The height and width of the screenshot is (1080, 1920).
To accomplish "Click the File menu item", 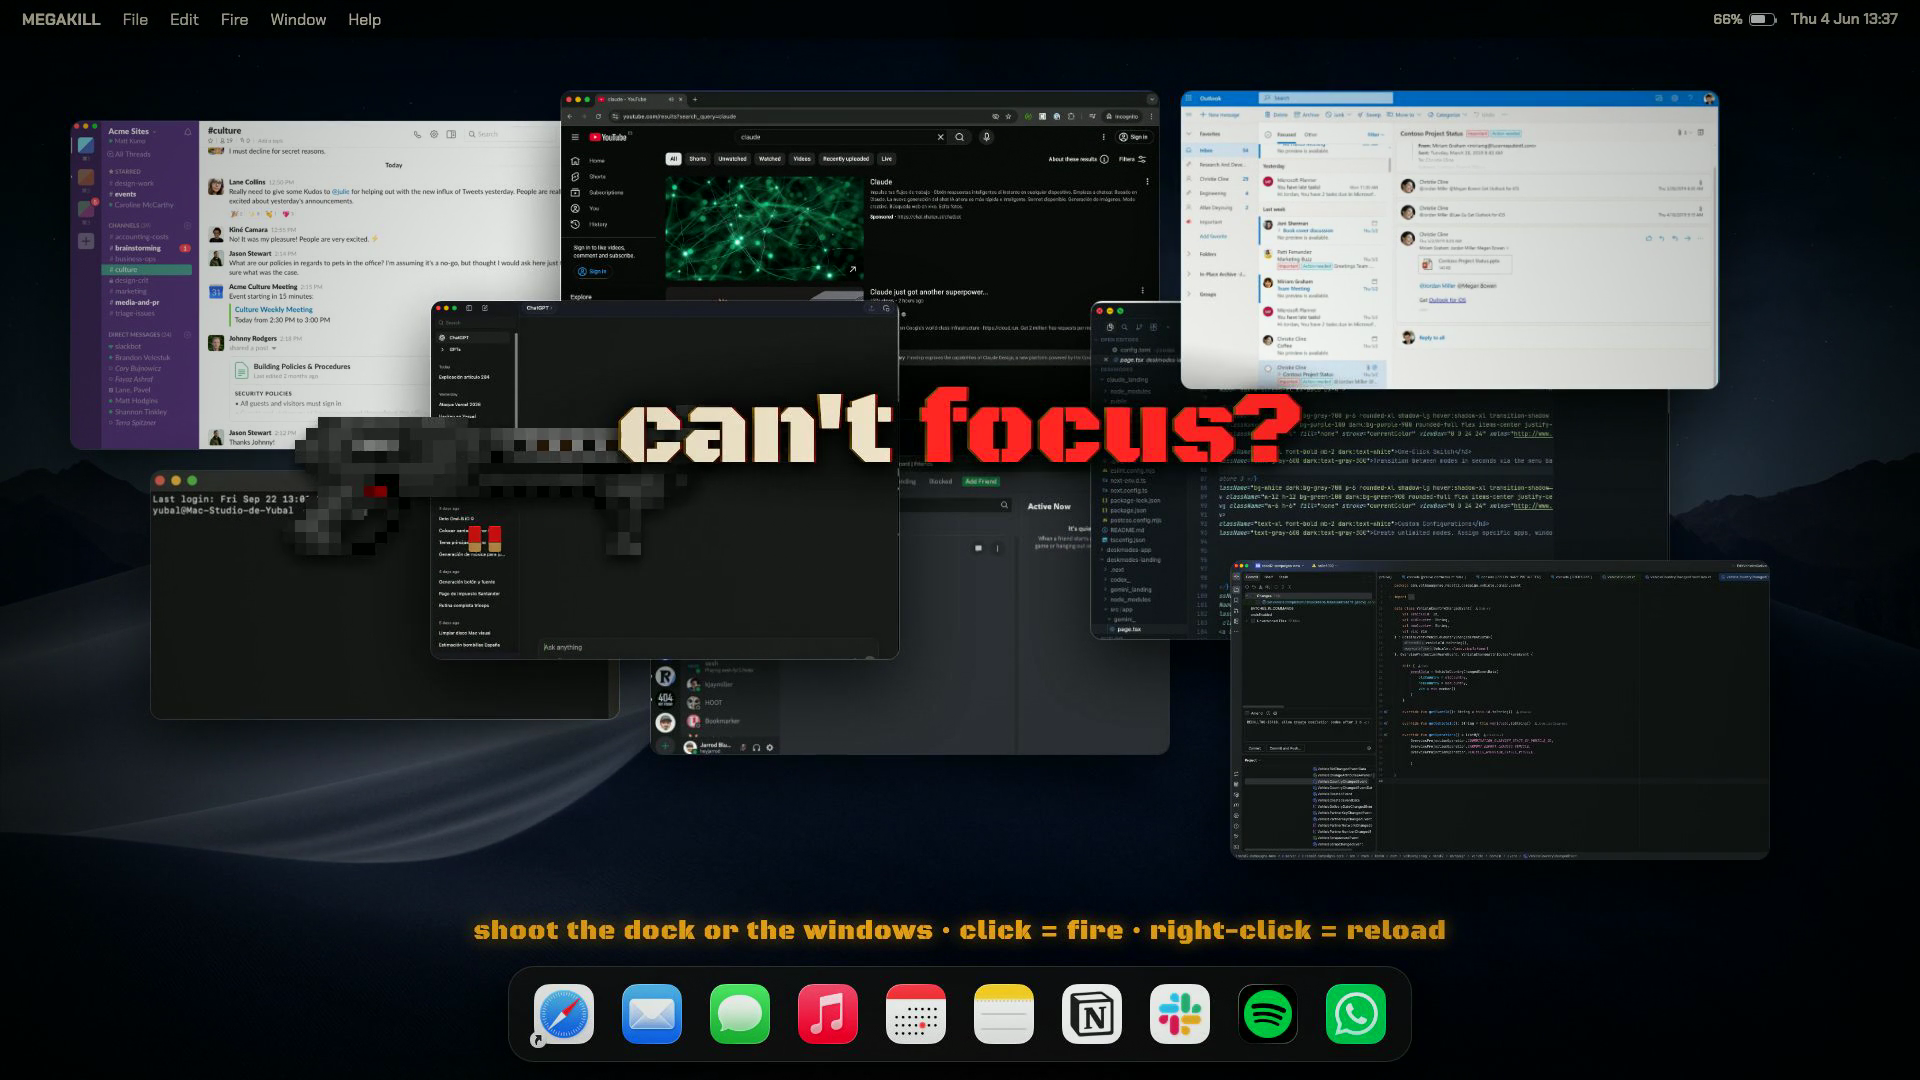I will [x=135, y=19].
